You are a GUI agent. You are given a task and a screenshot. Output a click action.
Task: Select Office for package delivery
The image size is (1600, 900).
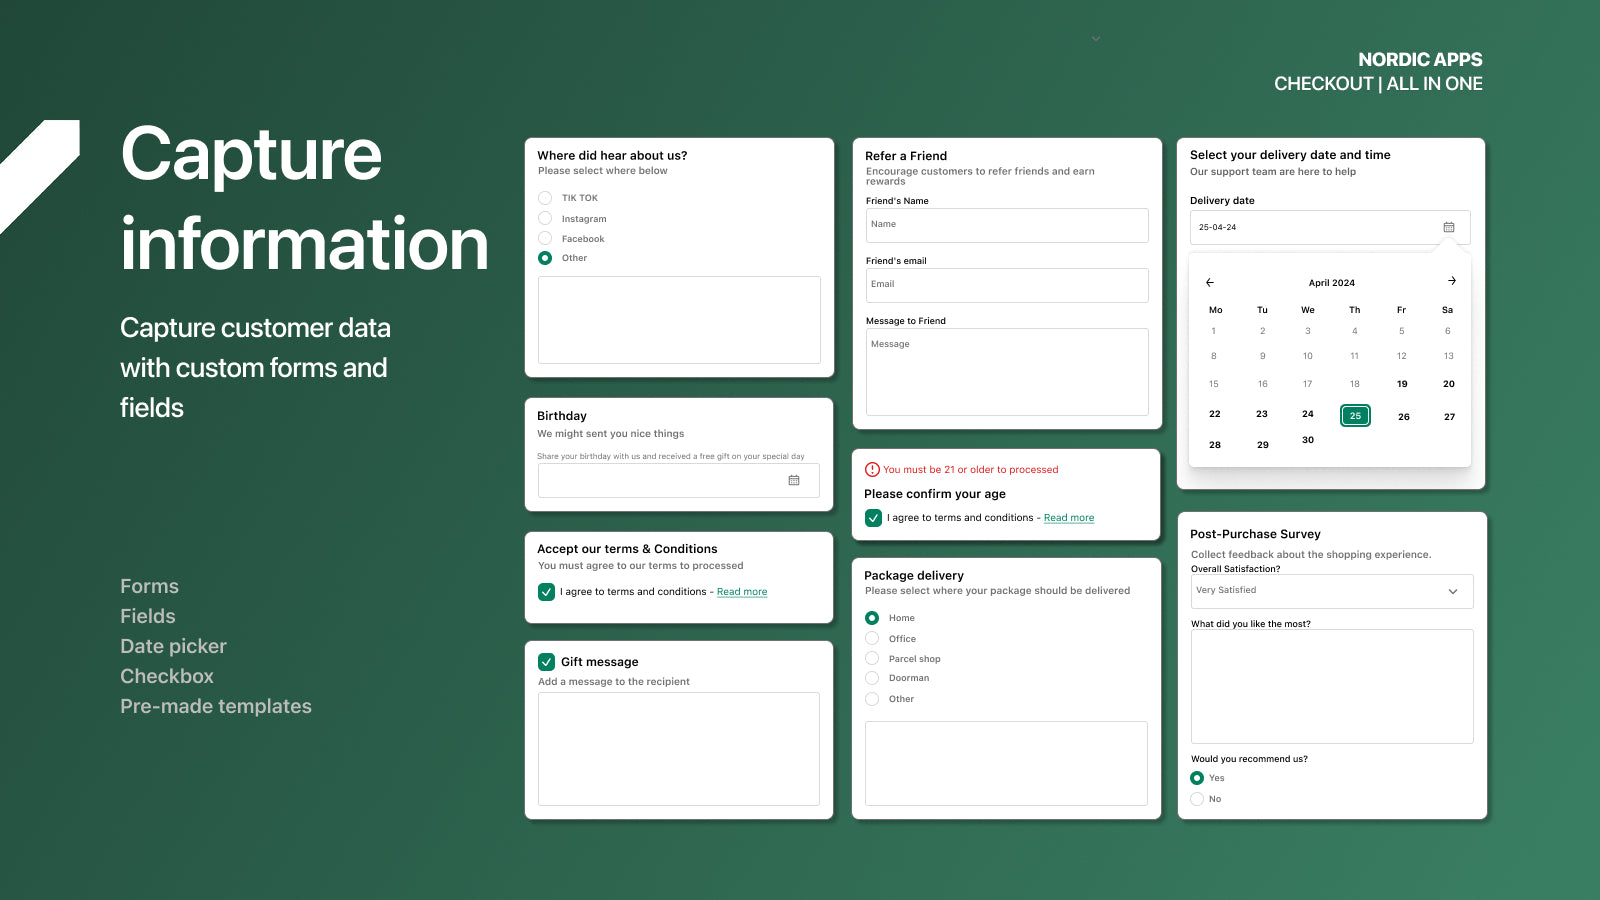point(872,638)
